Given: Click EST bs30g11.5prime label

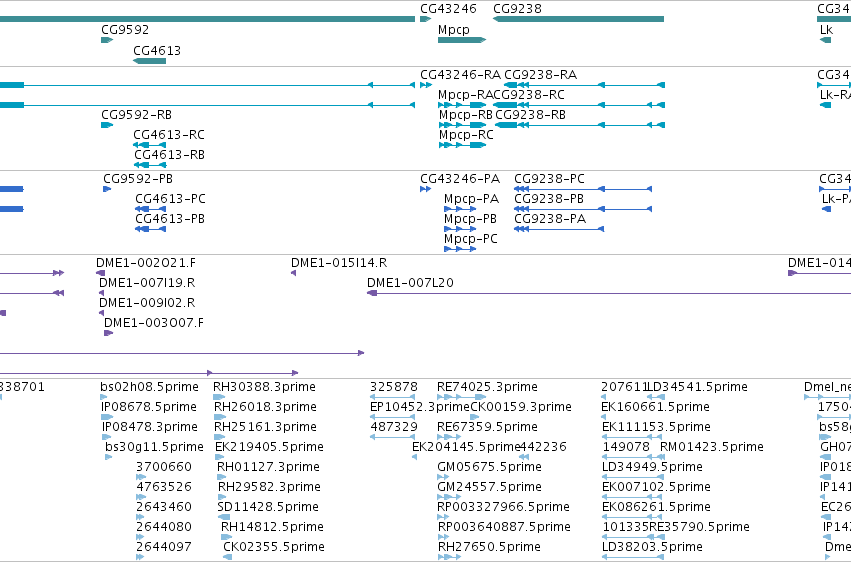Looking at the screenshot, I should click(x=154, y=448).
